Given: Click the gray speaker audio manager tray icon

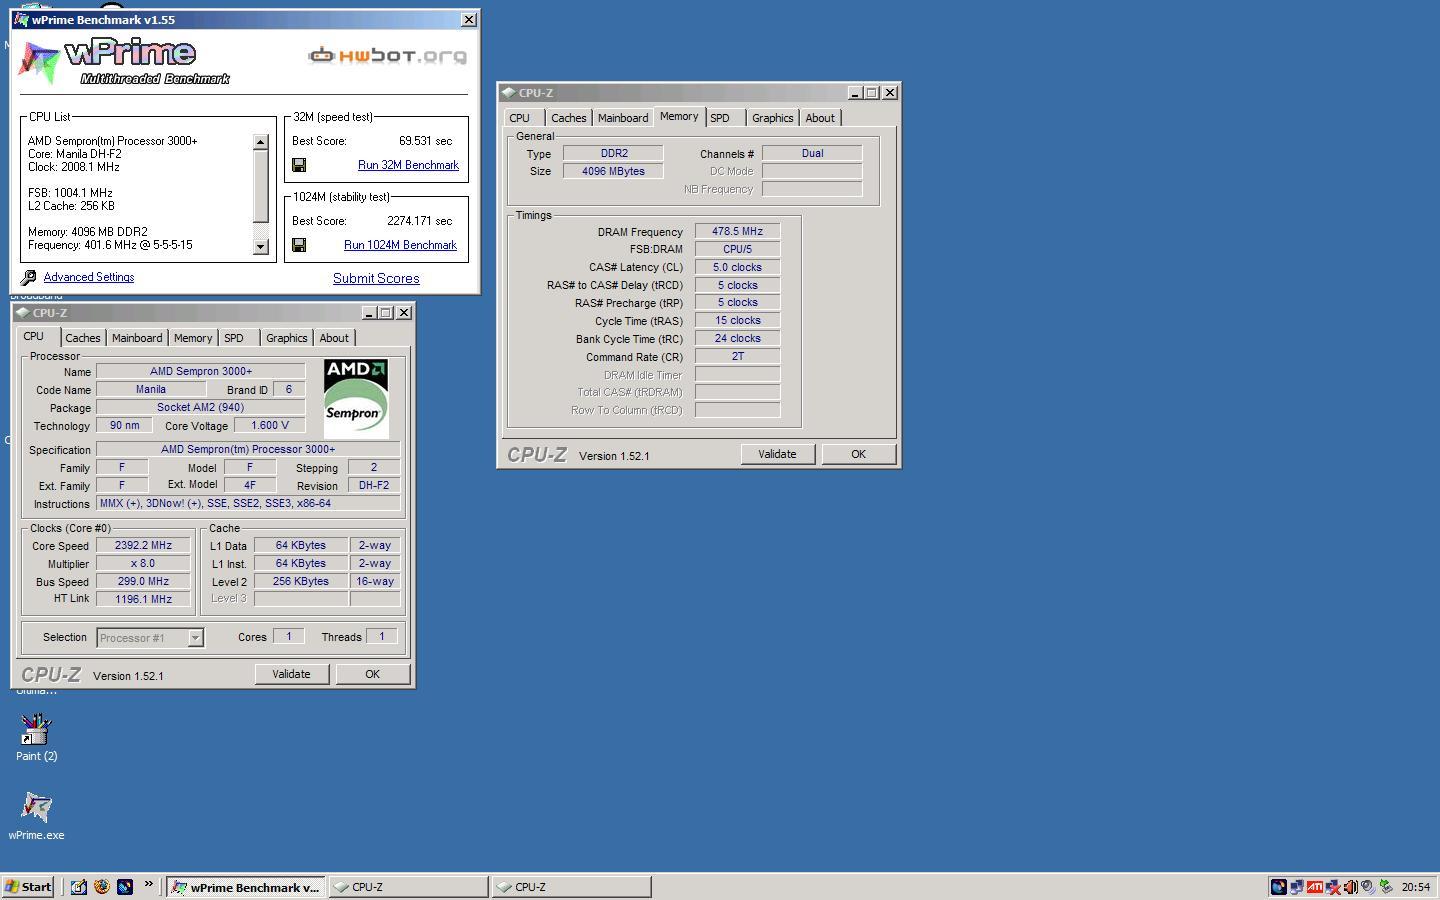Looking at the screenshot, I should [1368, 887].
